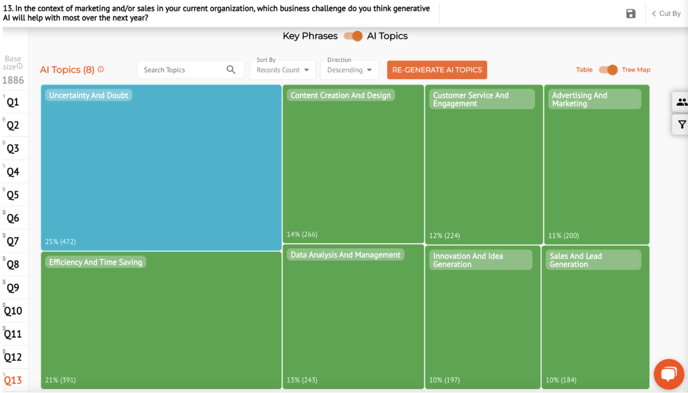This screenshot has height=393, width=688.
Task: Go to question Q11
Action: [x=13, y=334]
